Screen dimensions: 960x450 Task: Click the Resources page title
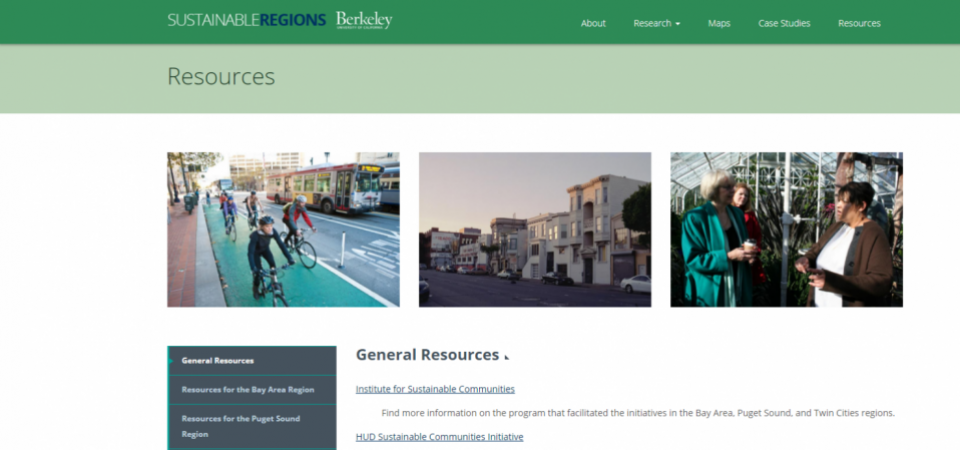point(221,77)
